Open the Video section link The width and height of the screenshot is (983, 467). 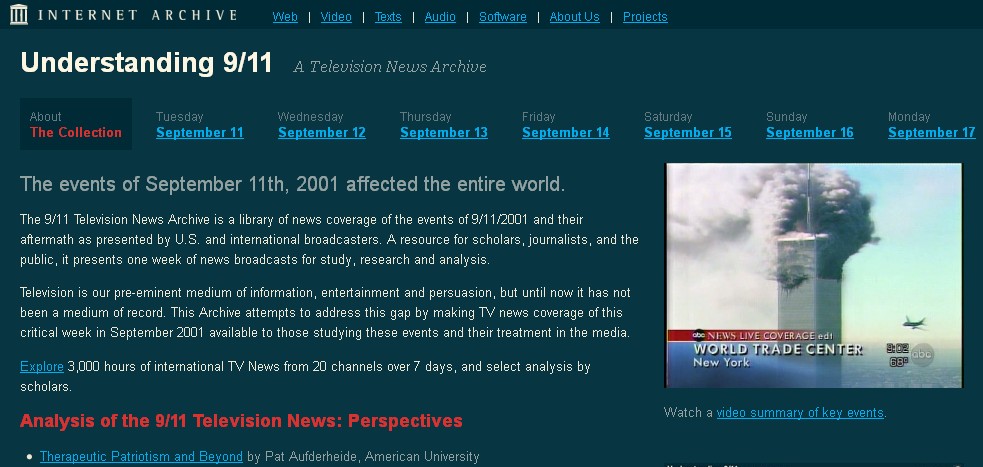click(x=336, y=17)
